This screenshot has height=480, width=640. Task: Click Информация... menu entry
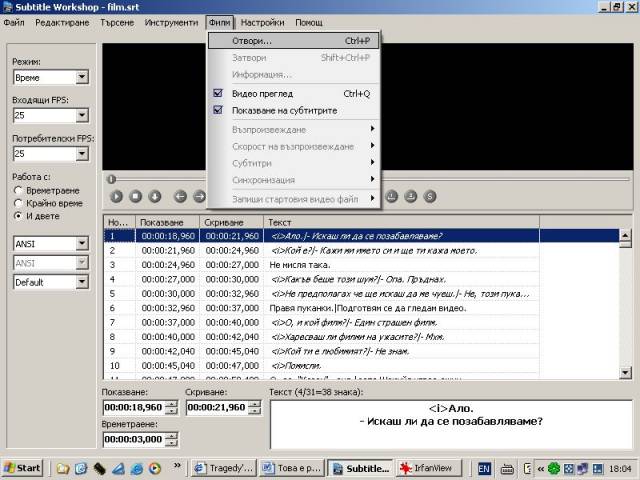click(294, 75)
